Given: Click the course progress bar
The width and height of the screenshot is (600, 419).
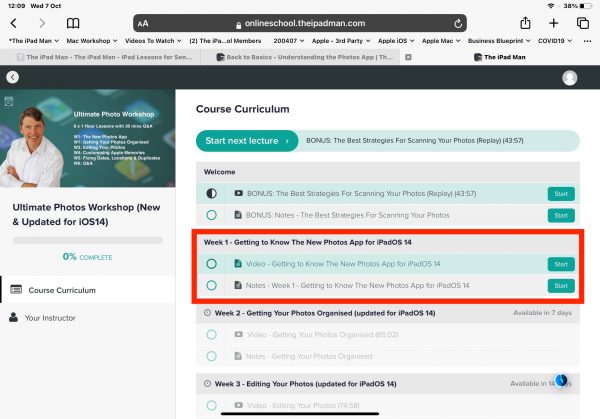Looking at the screenshot, I should click(87, 240).
